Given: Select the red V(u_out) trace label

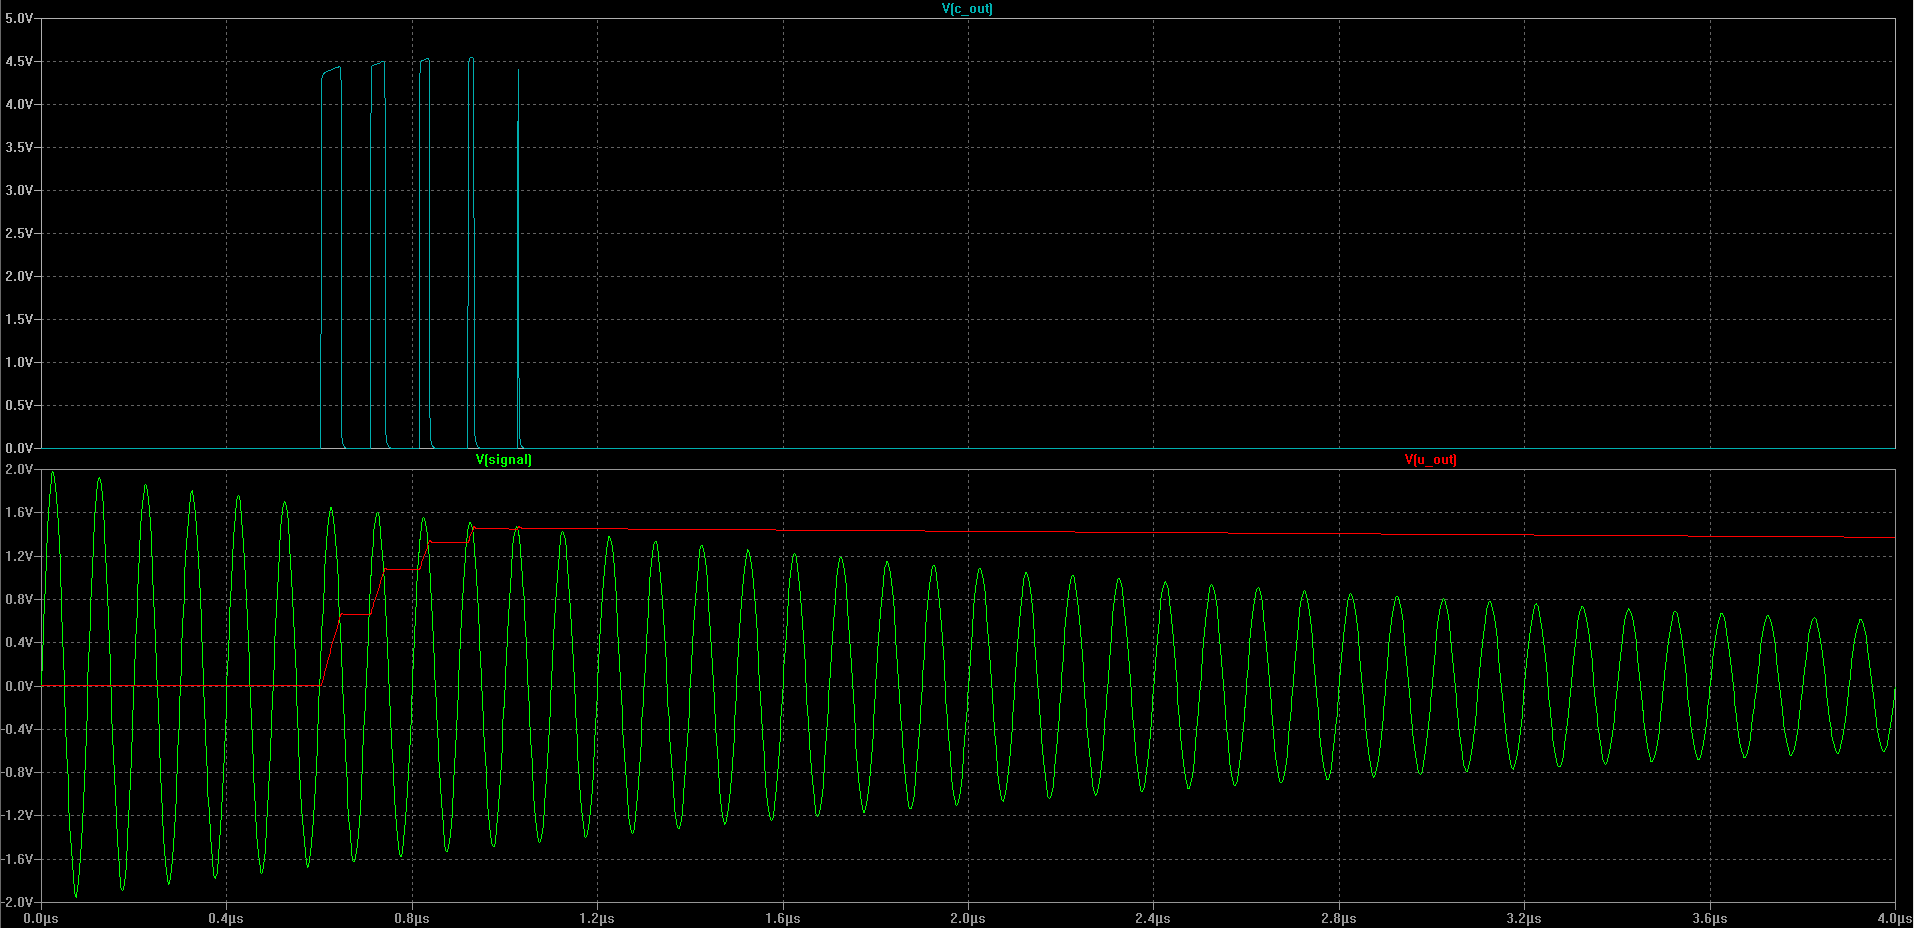Looking at the screenshot, I should click(1430, 460).
